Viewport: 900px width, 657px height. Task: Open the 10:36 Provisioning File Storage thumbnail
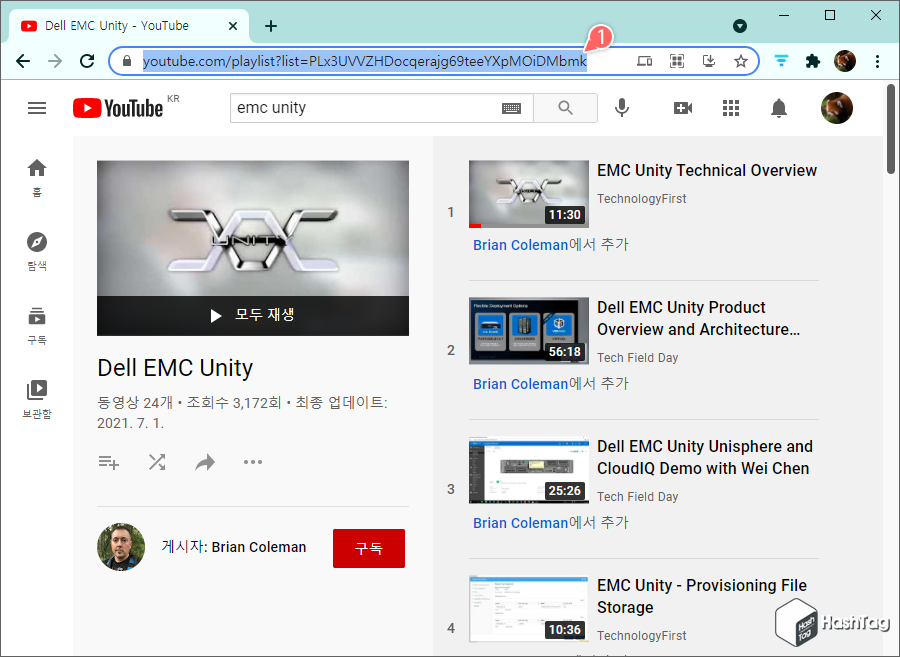tap(529, 609)
